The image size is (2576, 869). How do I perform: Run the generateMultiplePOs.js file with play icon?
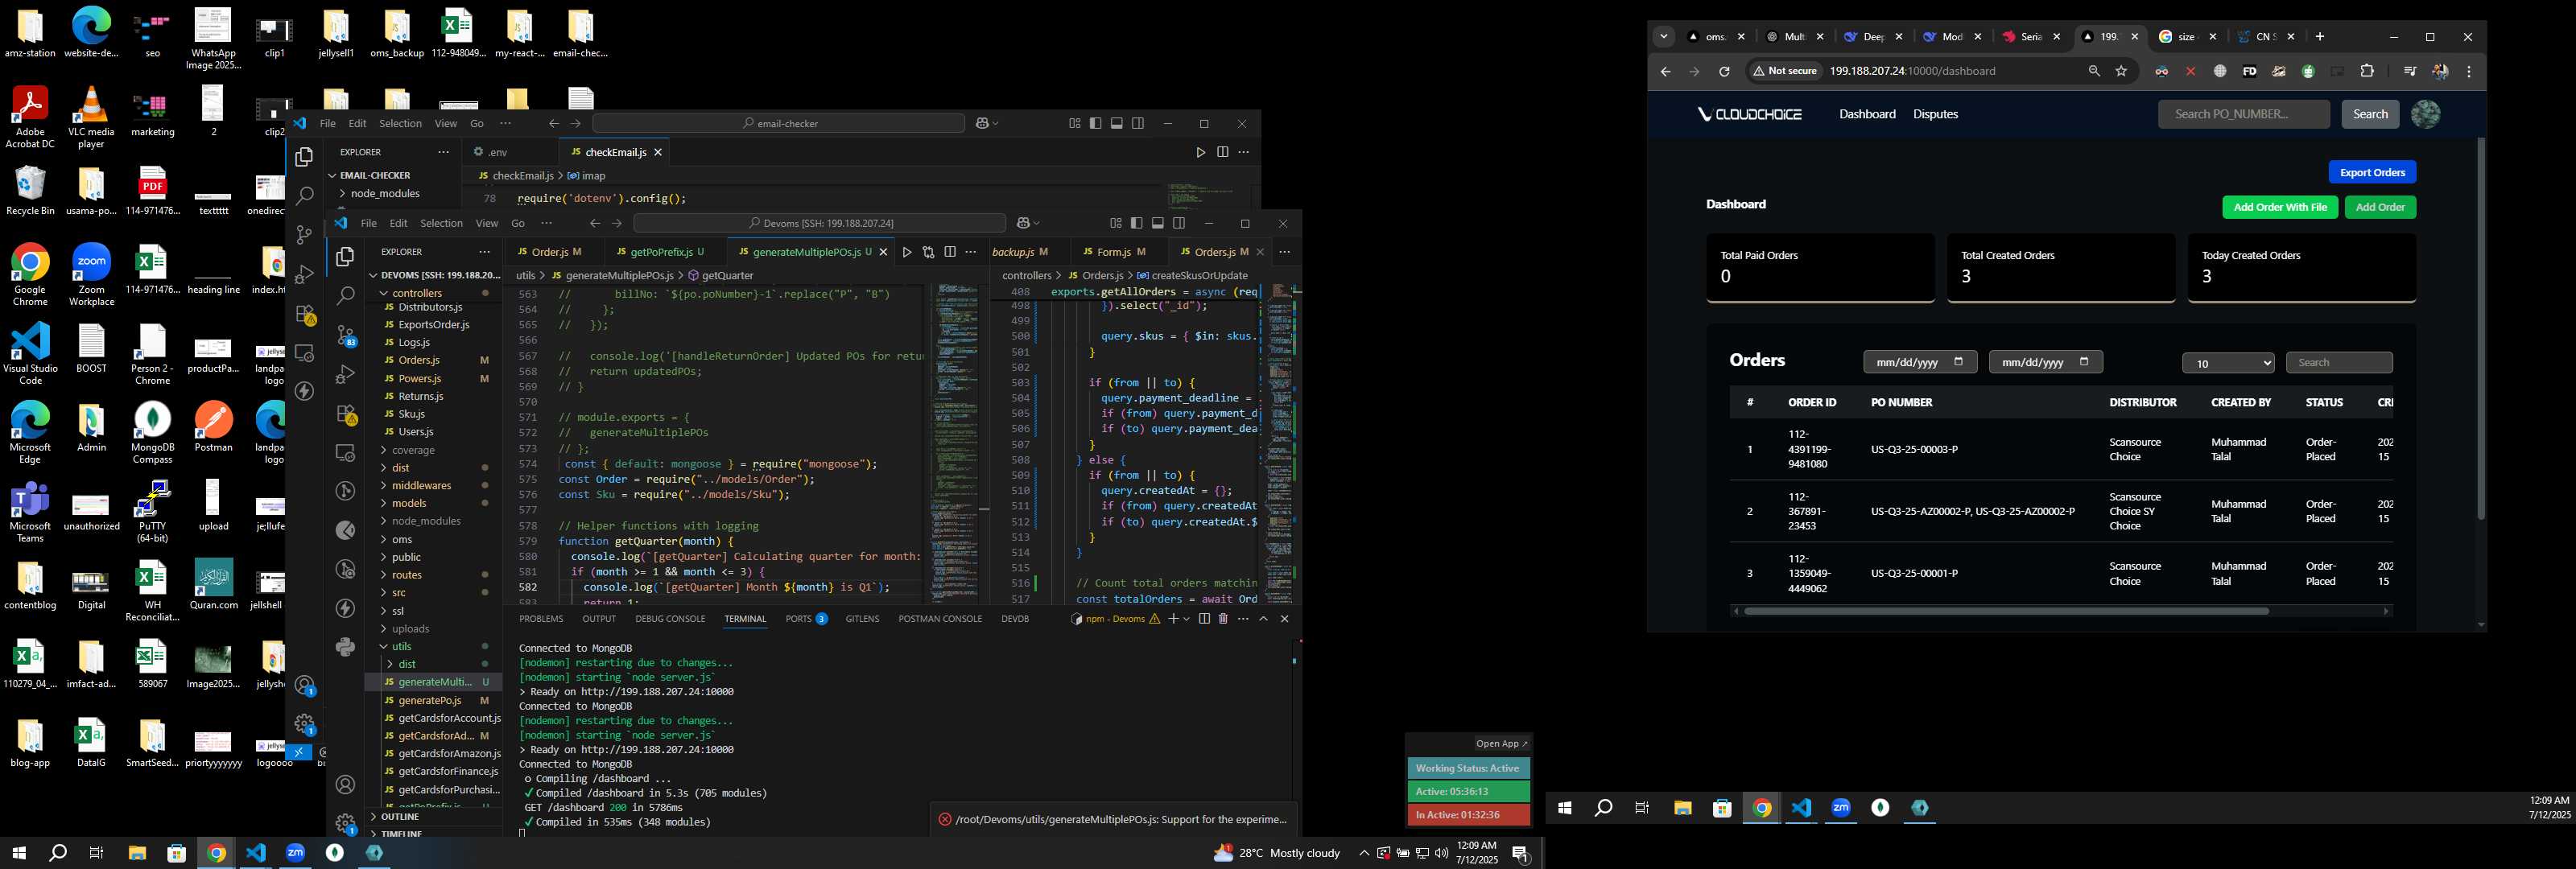907,252
